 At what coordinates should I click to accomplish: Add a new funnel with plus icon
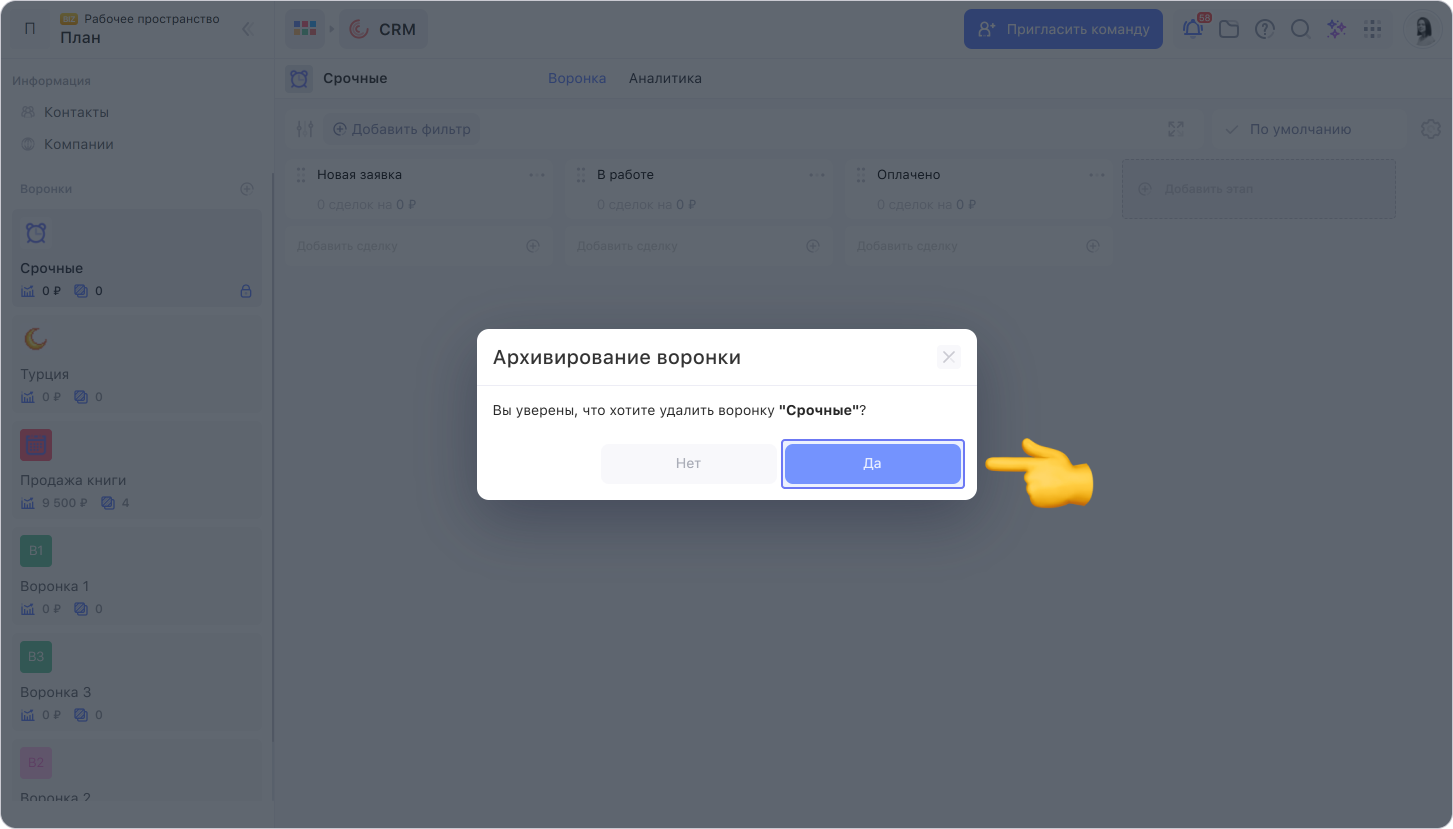coord(246,189)
